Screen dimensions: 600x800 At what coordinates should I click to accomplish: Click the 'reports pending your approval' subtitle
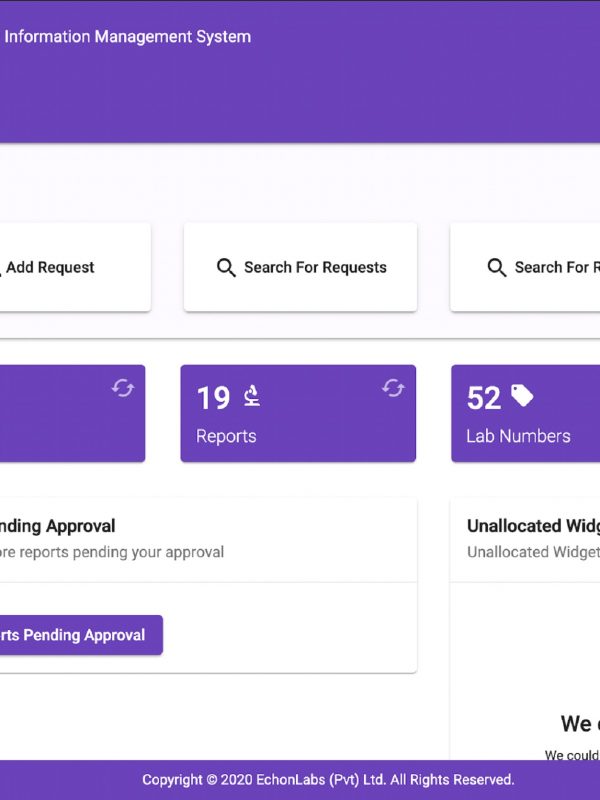click(112, 552)
